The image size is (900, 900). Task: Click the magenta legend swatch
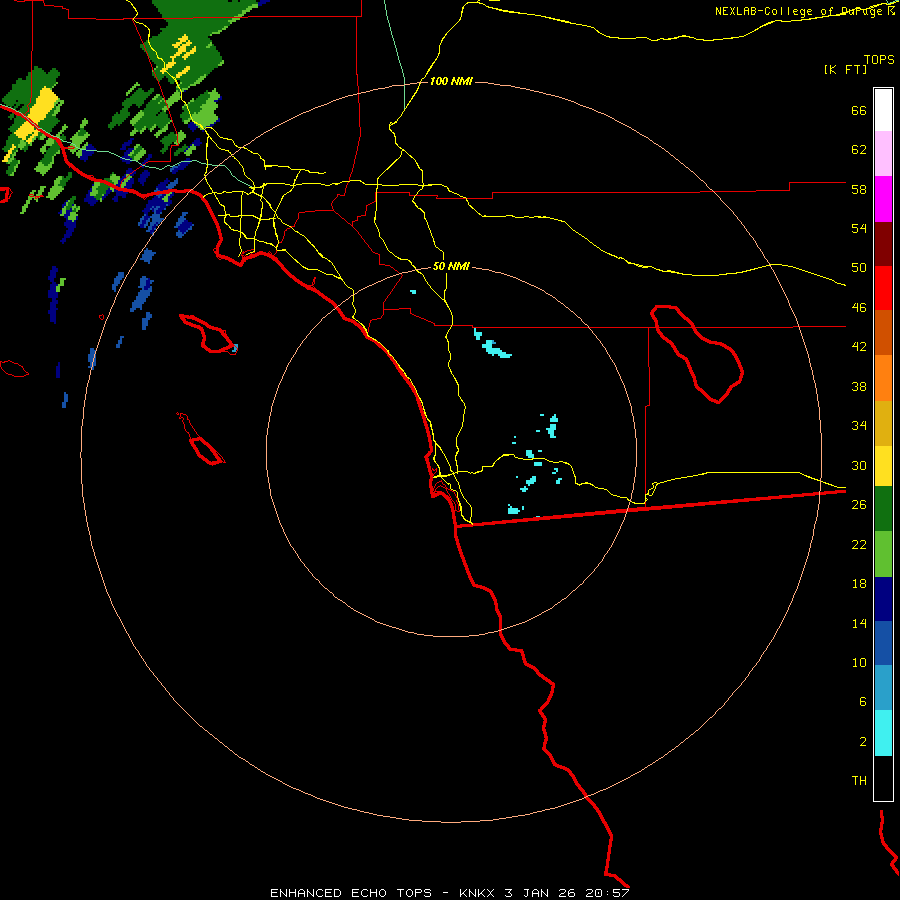[x=883, y=199]
